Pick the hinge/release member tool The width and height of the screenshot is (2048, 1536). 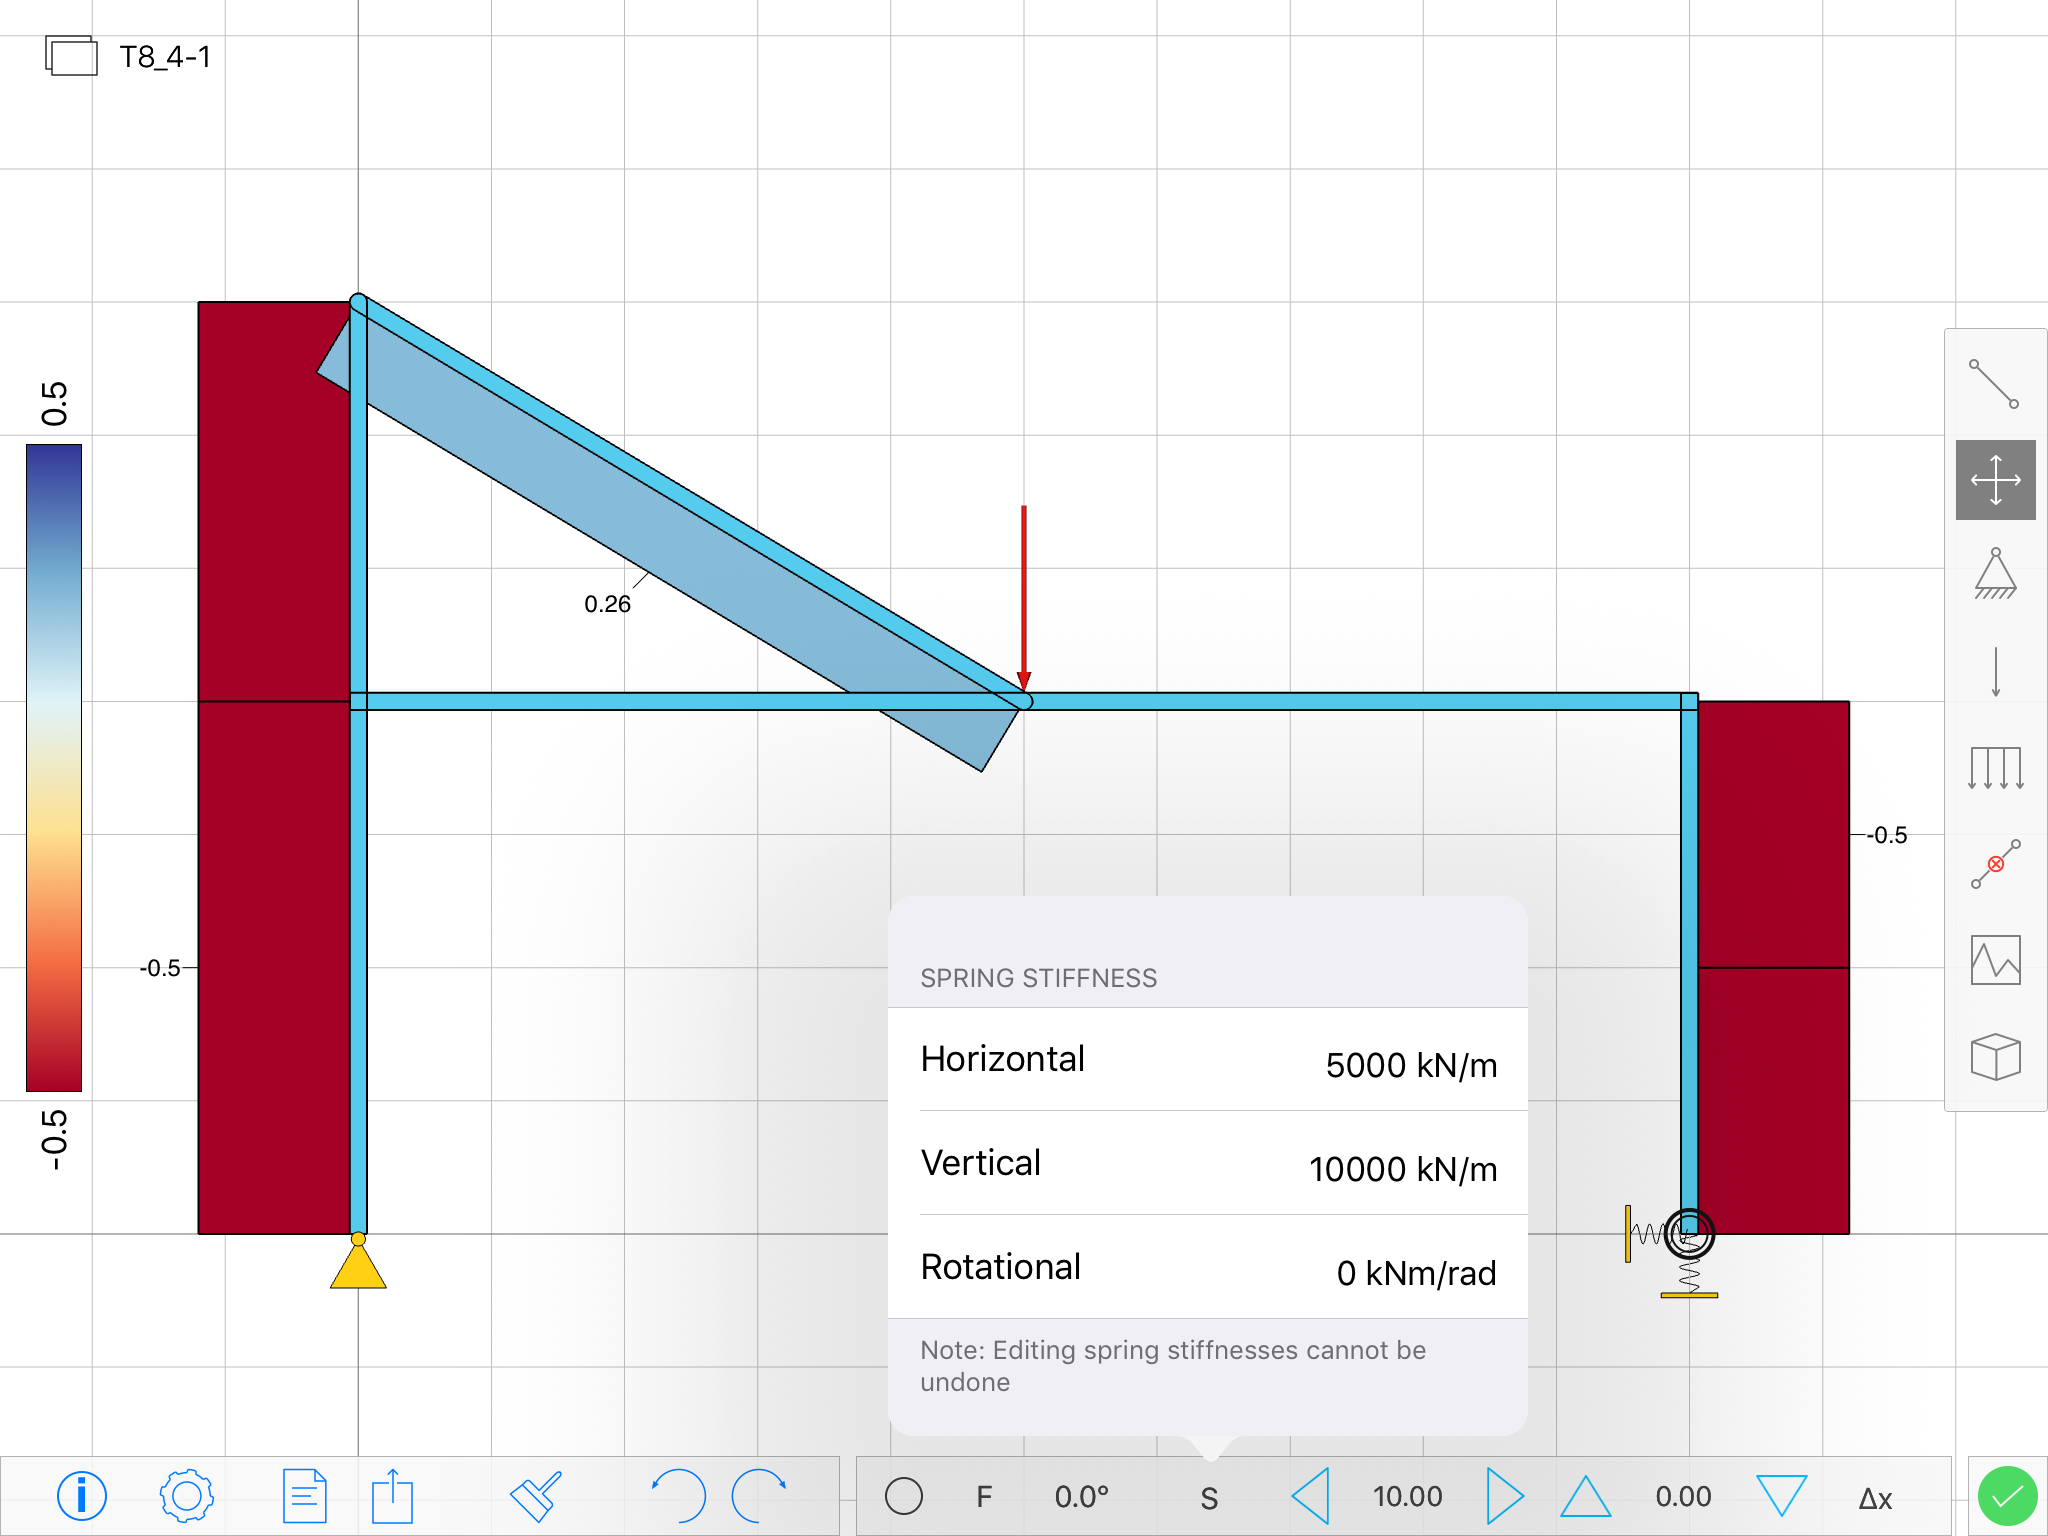point(1994,864)
